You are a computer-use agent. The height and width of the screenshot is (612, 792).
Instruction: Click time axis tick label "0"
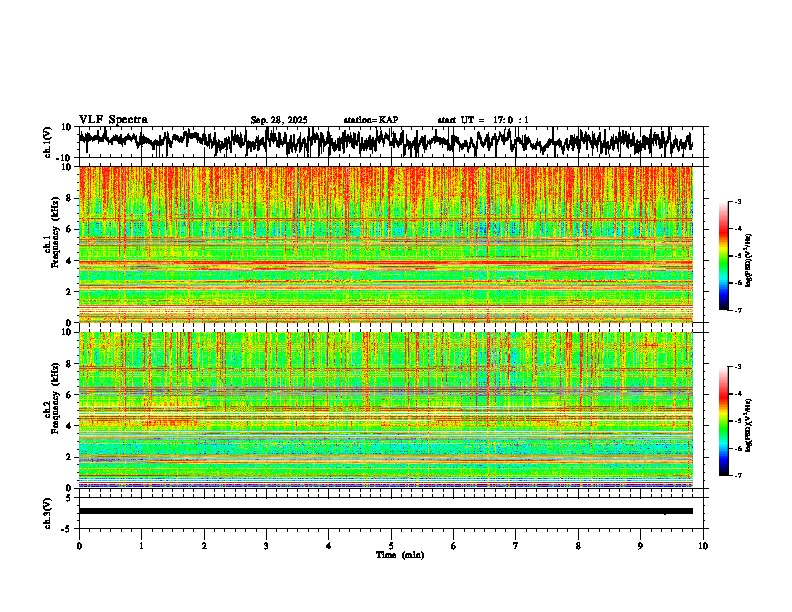click(x=79, y=546)
